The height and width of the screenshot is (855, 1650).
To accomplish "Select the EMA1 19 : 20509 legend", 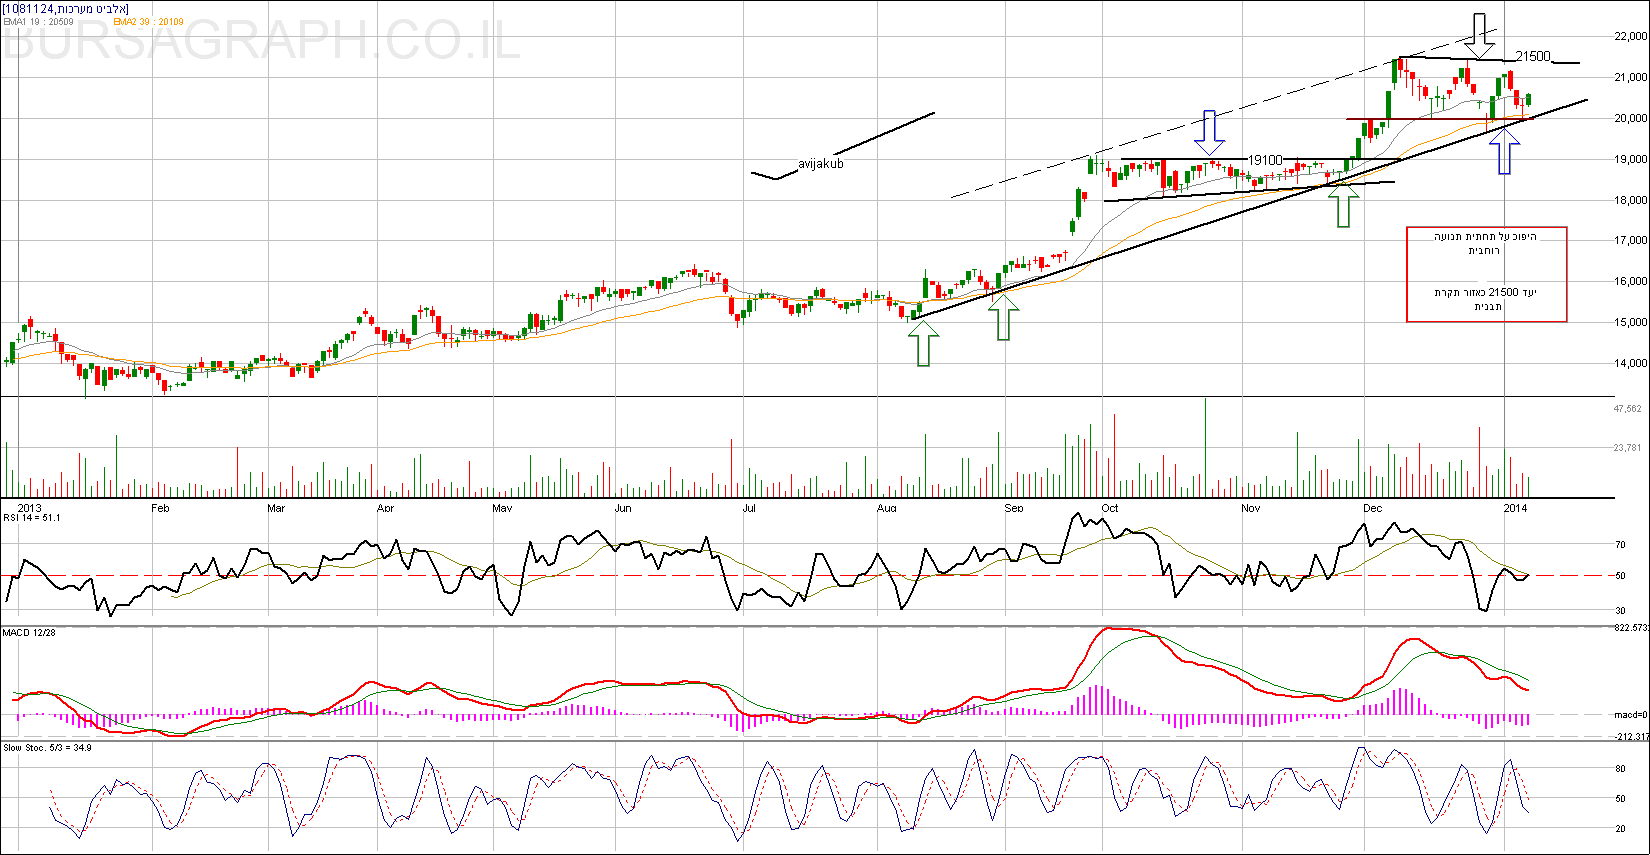I will coord(38,21).
